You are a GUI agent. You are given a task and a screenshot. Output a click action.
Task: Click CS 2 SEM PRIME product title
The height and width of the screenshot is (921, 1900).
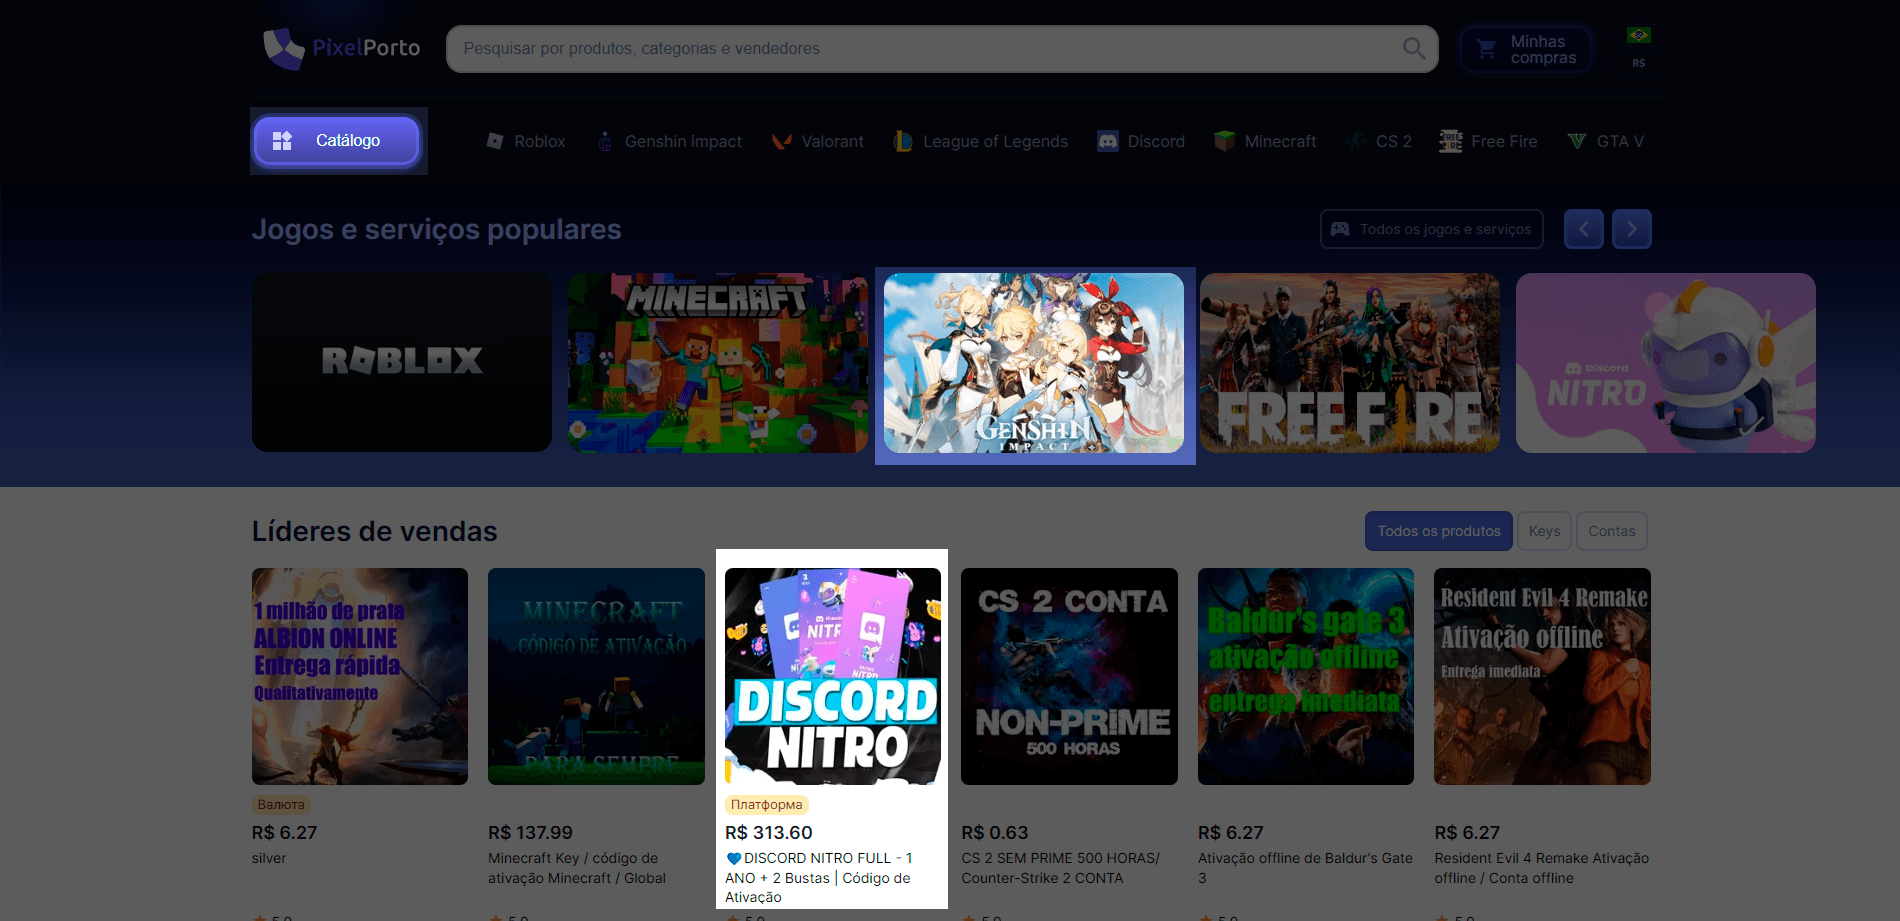point(1061,868)
